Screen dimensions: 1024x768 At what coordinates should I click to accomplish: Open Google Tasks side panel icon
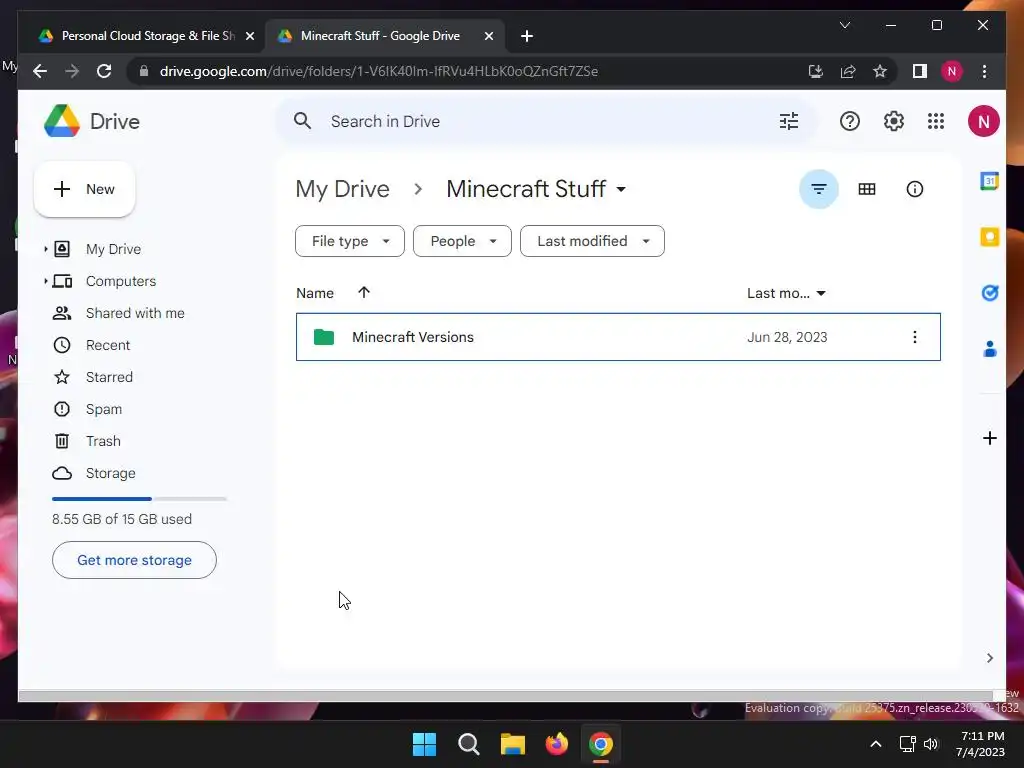989,293
